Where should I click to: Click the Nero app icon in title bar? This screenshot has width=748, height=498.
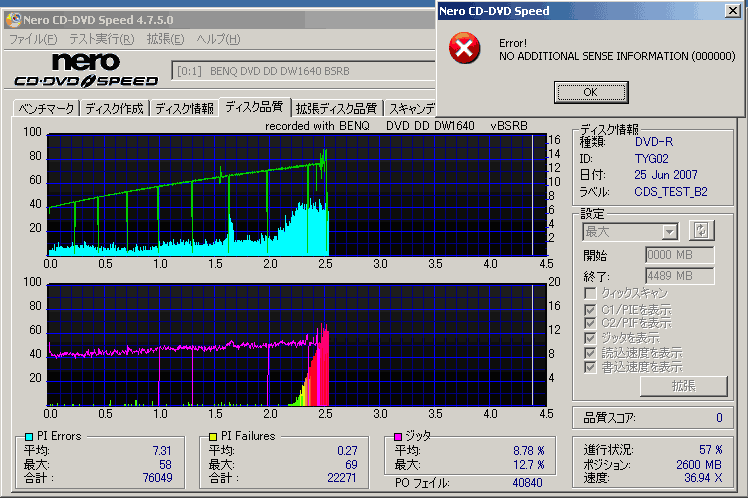pyautogui.click(x=13, y=20)
